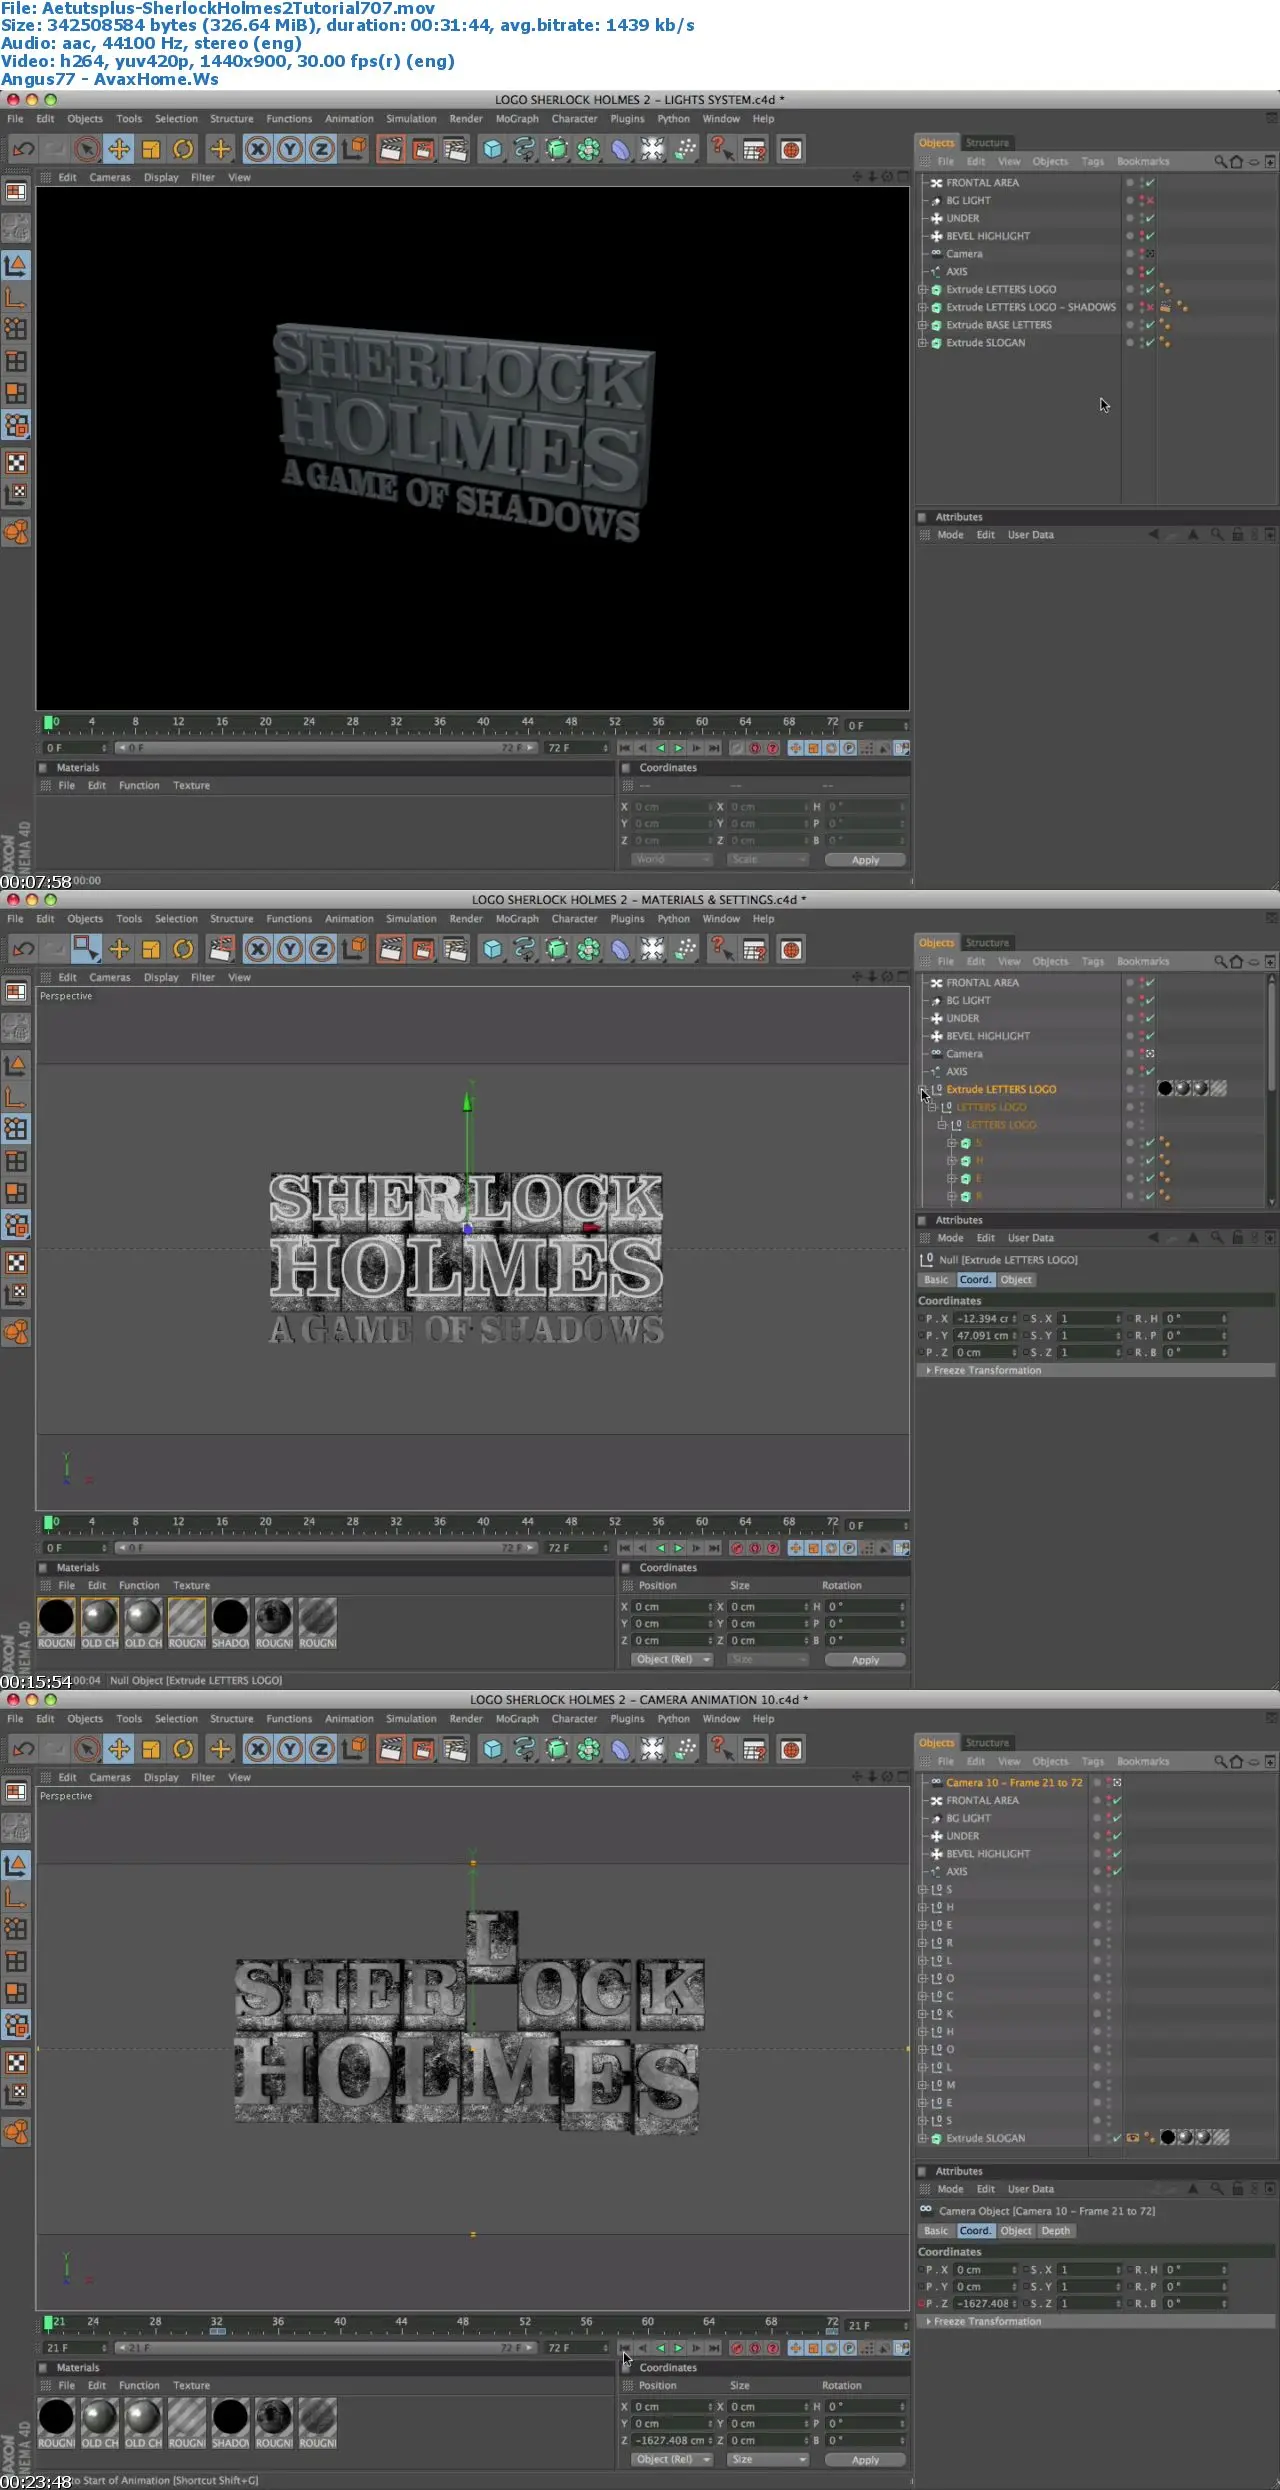The height and width of the screenshot is (2490, 1280).
Task: Select Model mode icon in CAMERA ANIMATION left sidebar
Action: click(16, 1865)
